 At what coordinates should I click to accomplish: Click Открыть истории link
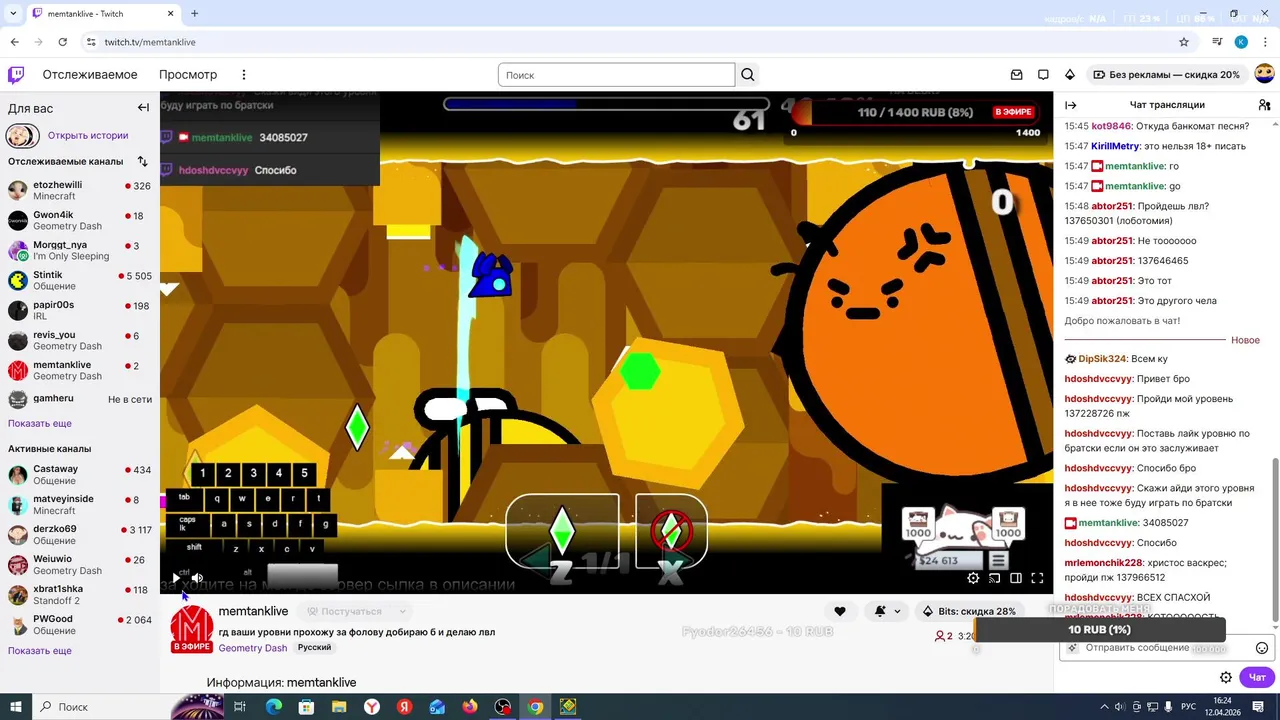coord(88,135)
